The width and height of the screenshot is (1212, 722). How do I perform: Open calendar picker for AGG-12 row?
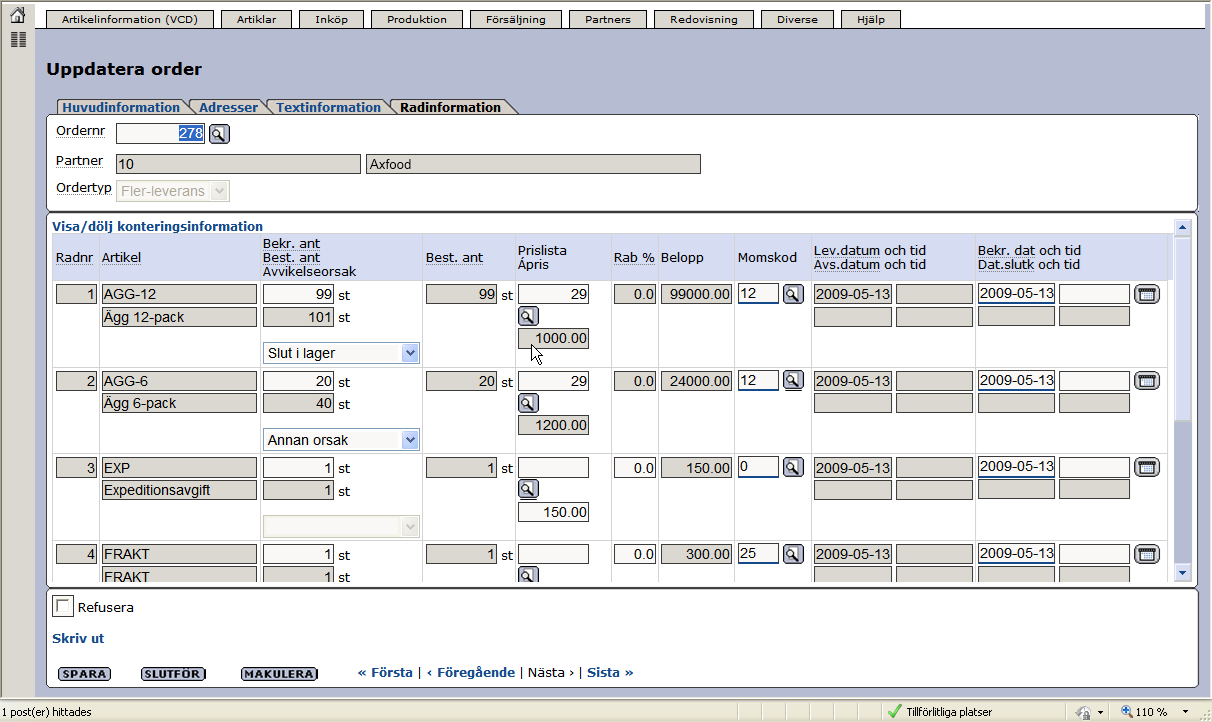pyautogui.click(x=1147, y=294)
